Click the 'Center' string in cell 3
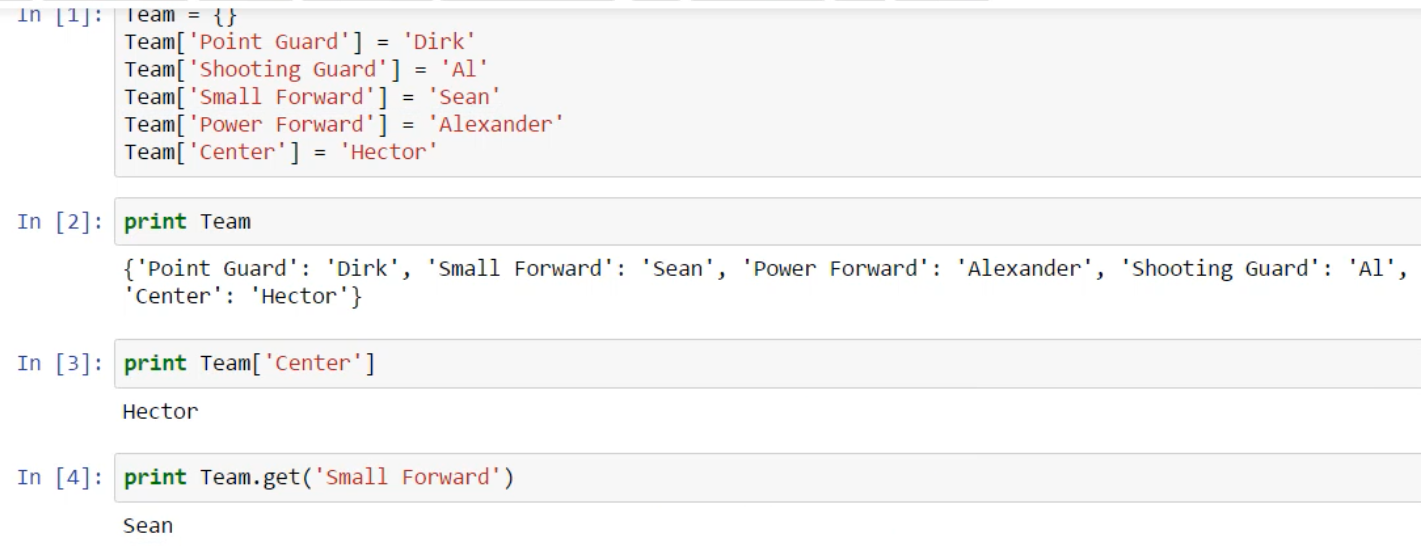 (x=313, y=364)
